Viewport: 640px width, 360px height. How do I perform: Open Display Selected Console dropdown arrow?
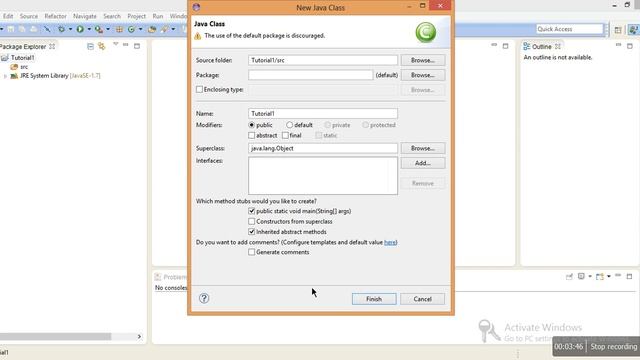click(590, 277)
